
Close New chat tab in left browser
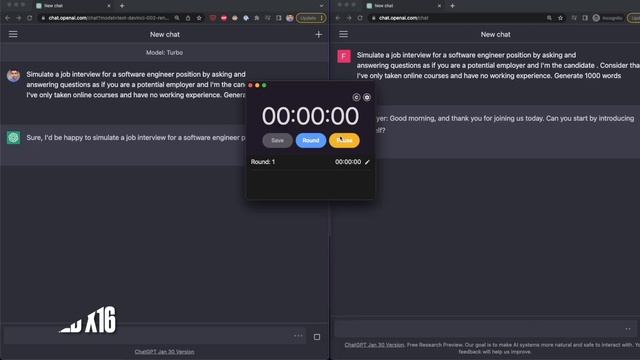109,6
